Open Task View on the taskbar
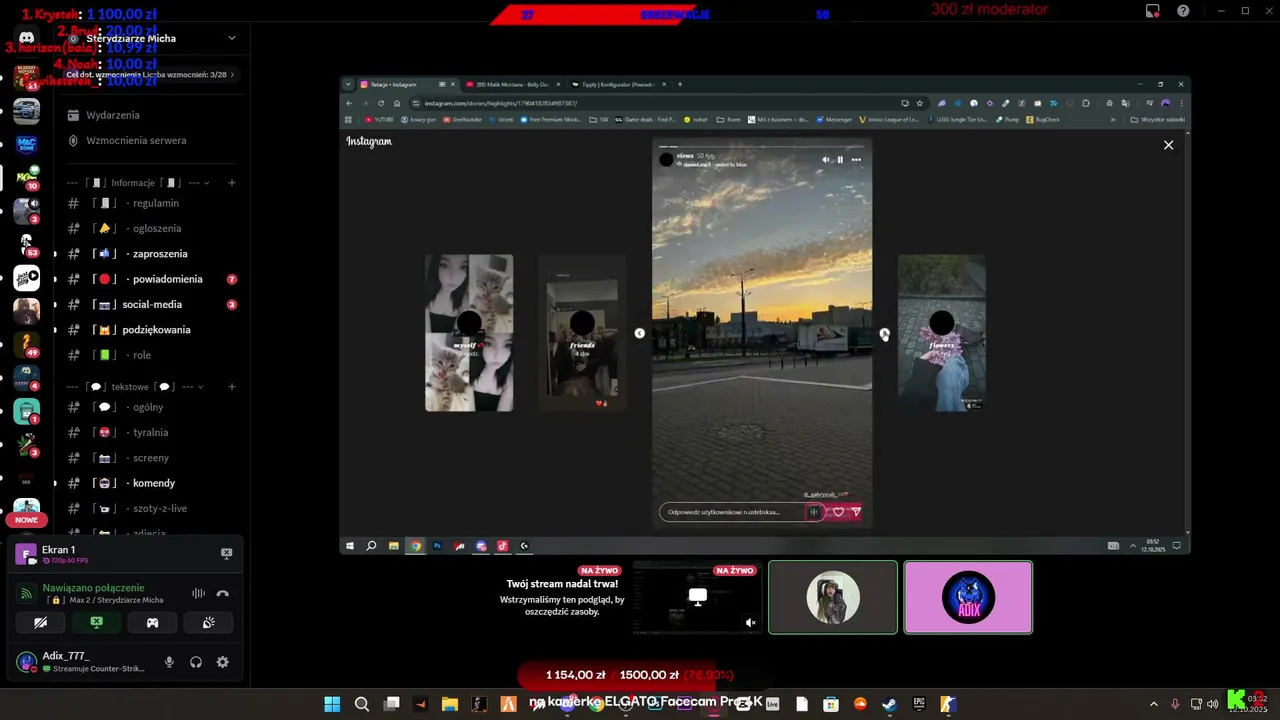The image size is (1280, 720). click(392, 704)
